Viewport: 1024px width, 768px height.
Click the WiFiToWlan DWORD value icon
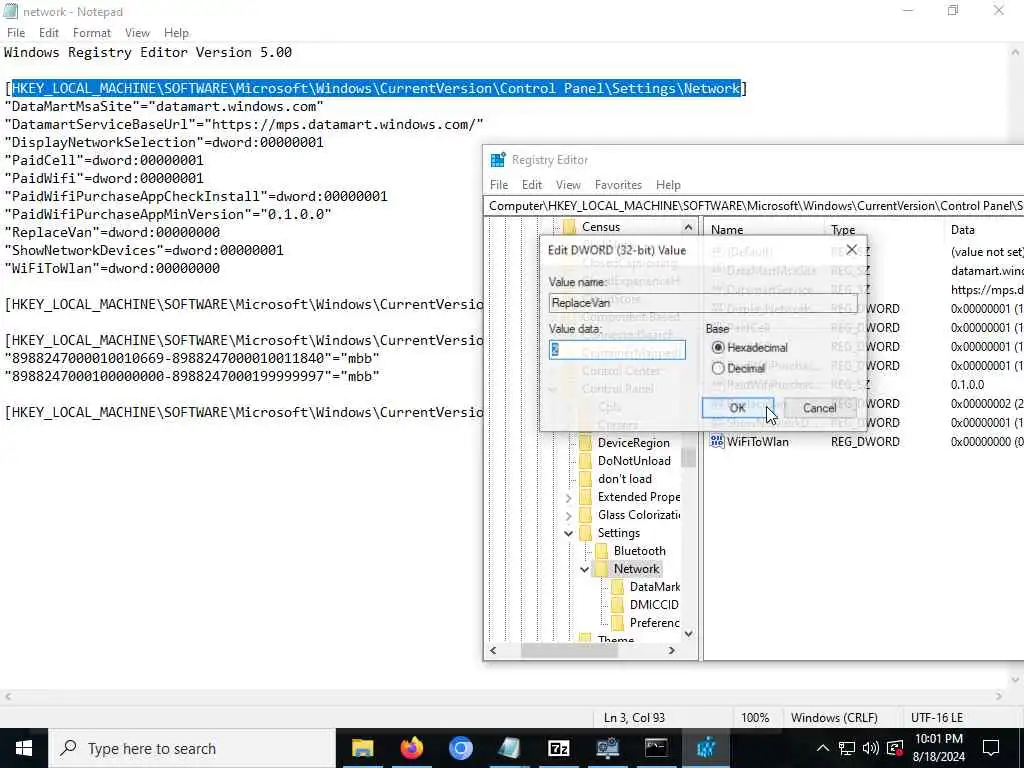click(x=717, y=441)
